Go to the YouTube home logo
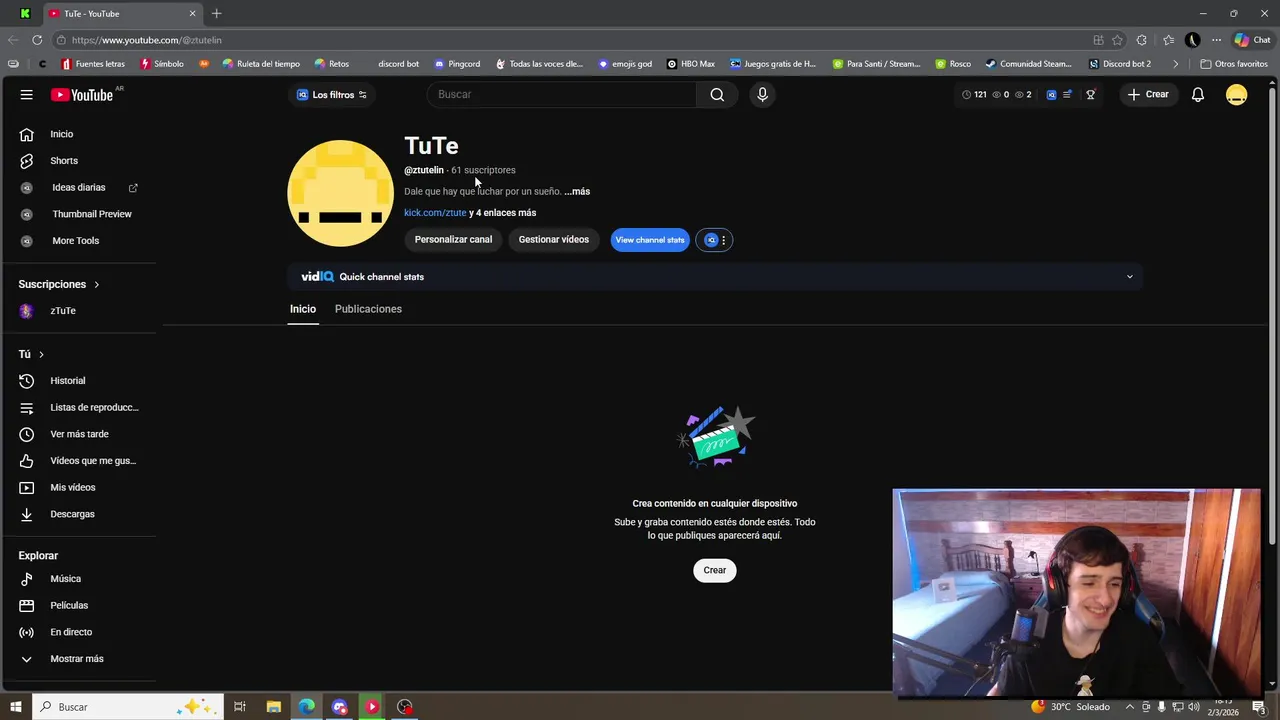Viewport: 1280px width, 720px height. pyautogui.click(x=82, y=94)
